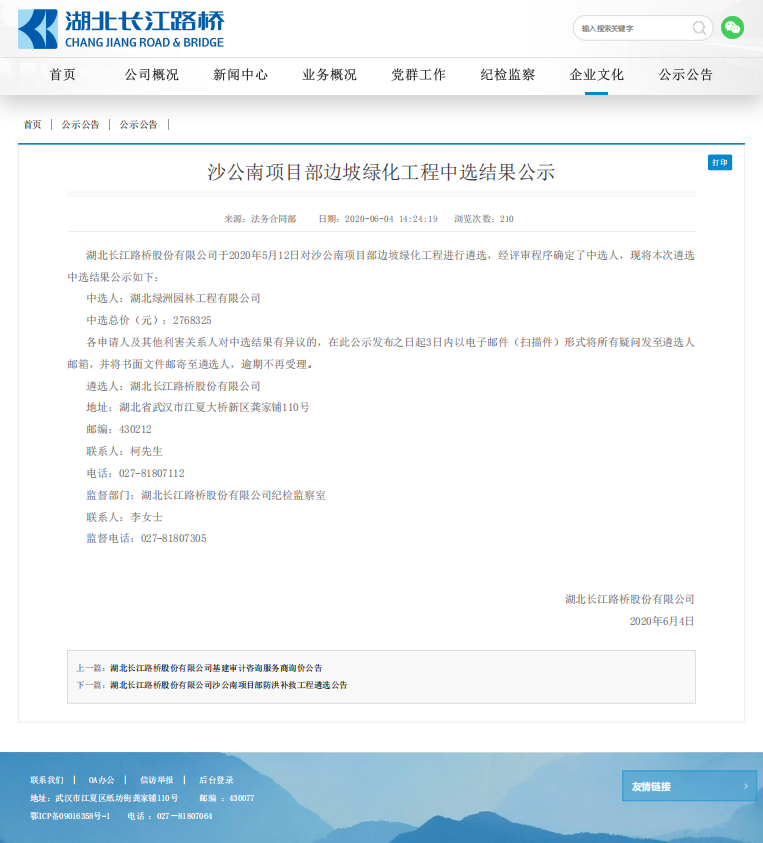Open the 业务概况 navigation tab
Viewport: 763px width, 843px height.
point(330,75)
